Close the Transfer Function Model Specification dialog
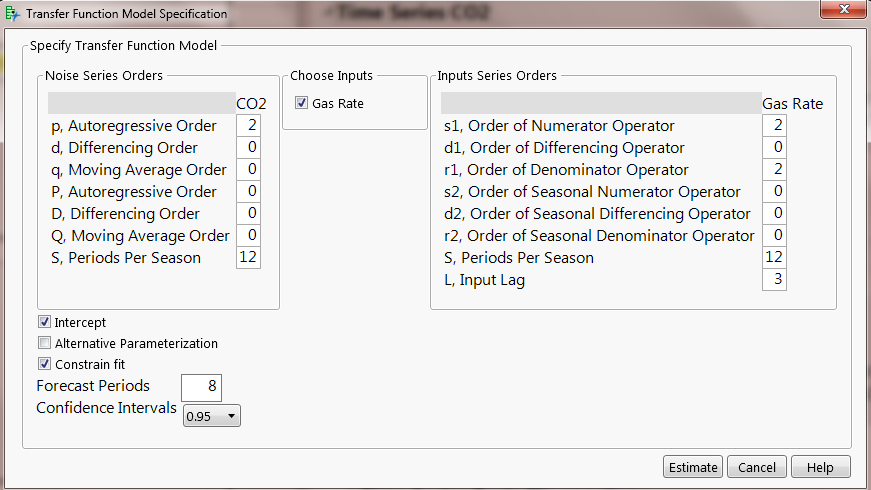This screenshot has width=871, height=490. click(843, 9)
